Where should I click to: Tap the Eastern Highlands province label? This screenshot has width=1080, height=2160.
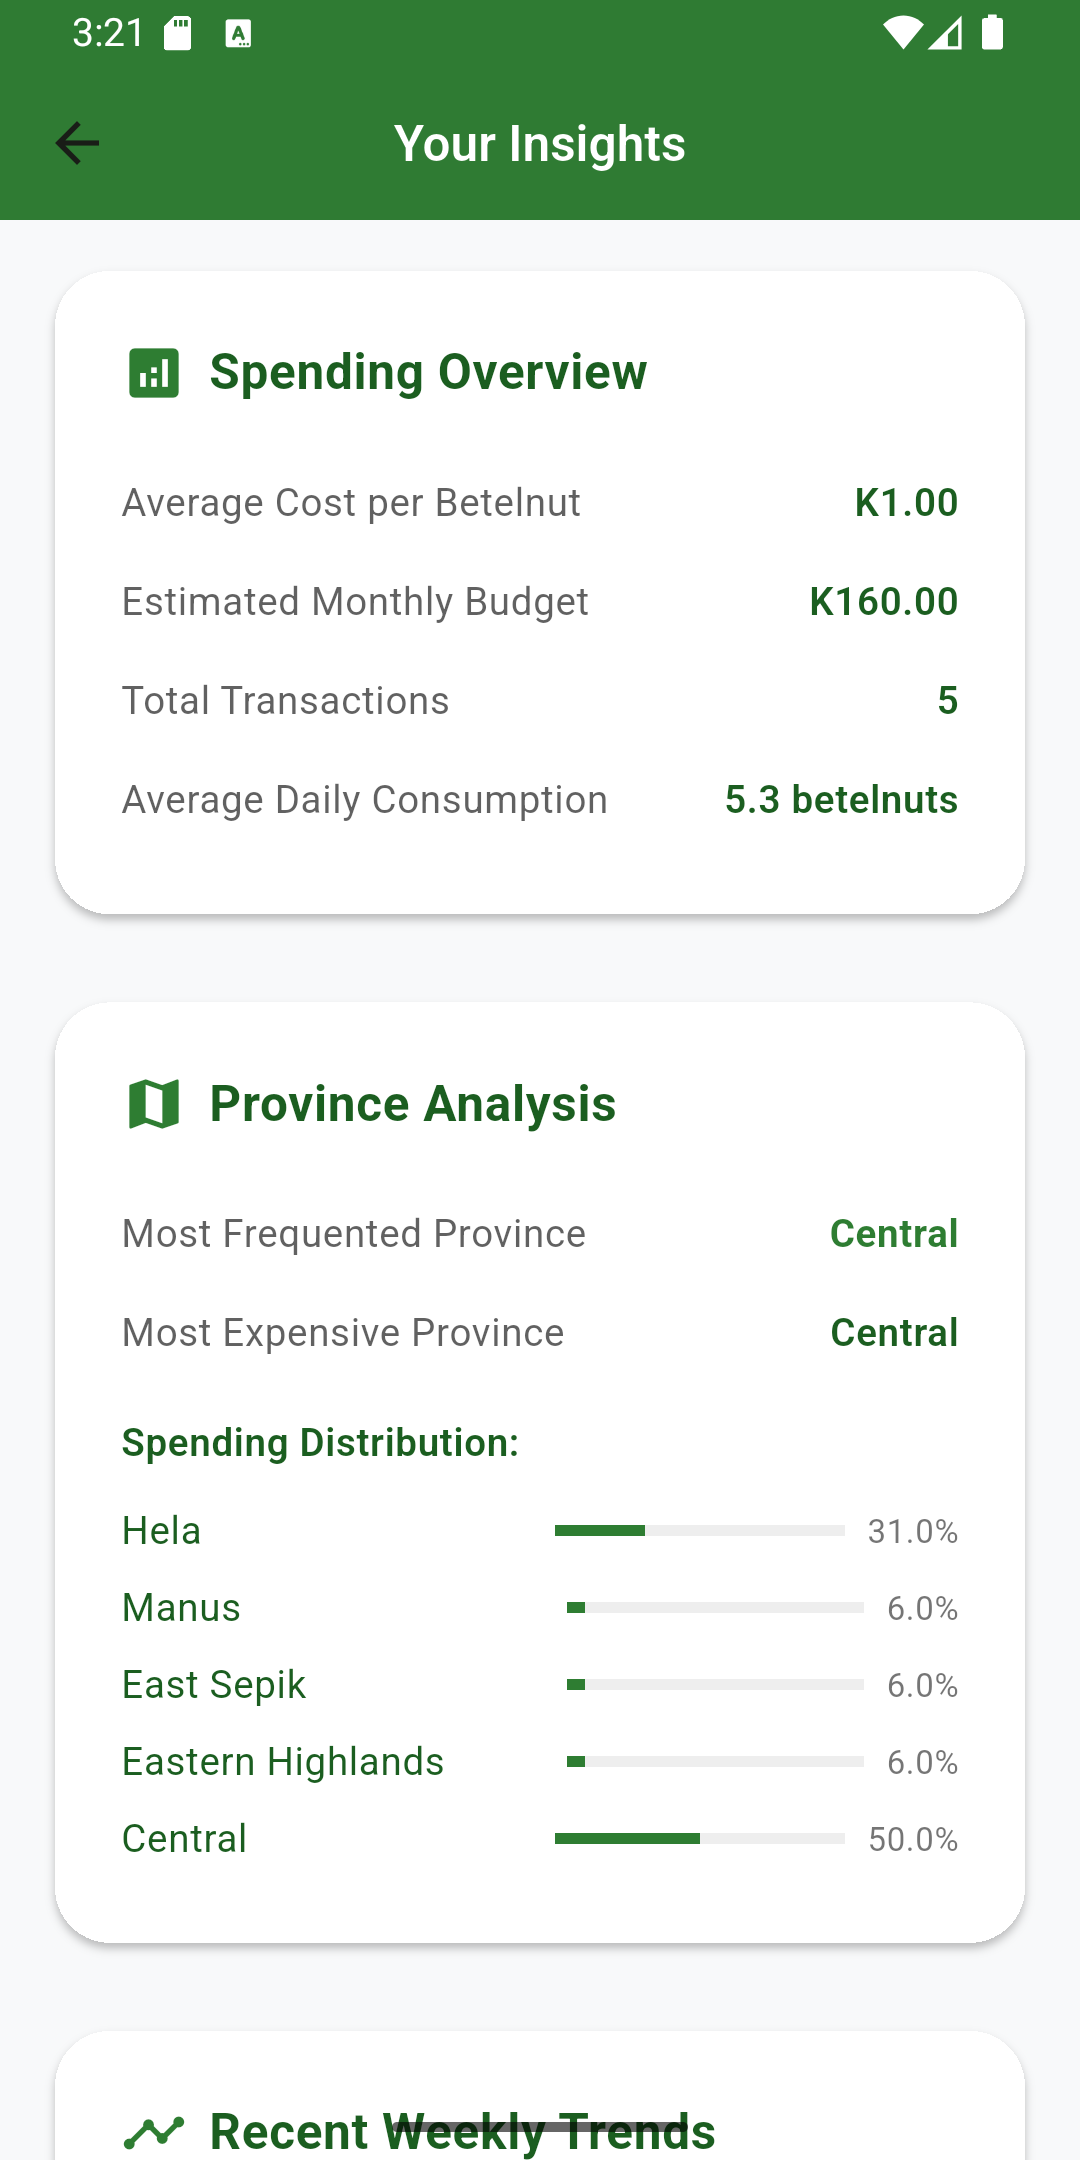[x=283, y=1762]
